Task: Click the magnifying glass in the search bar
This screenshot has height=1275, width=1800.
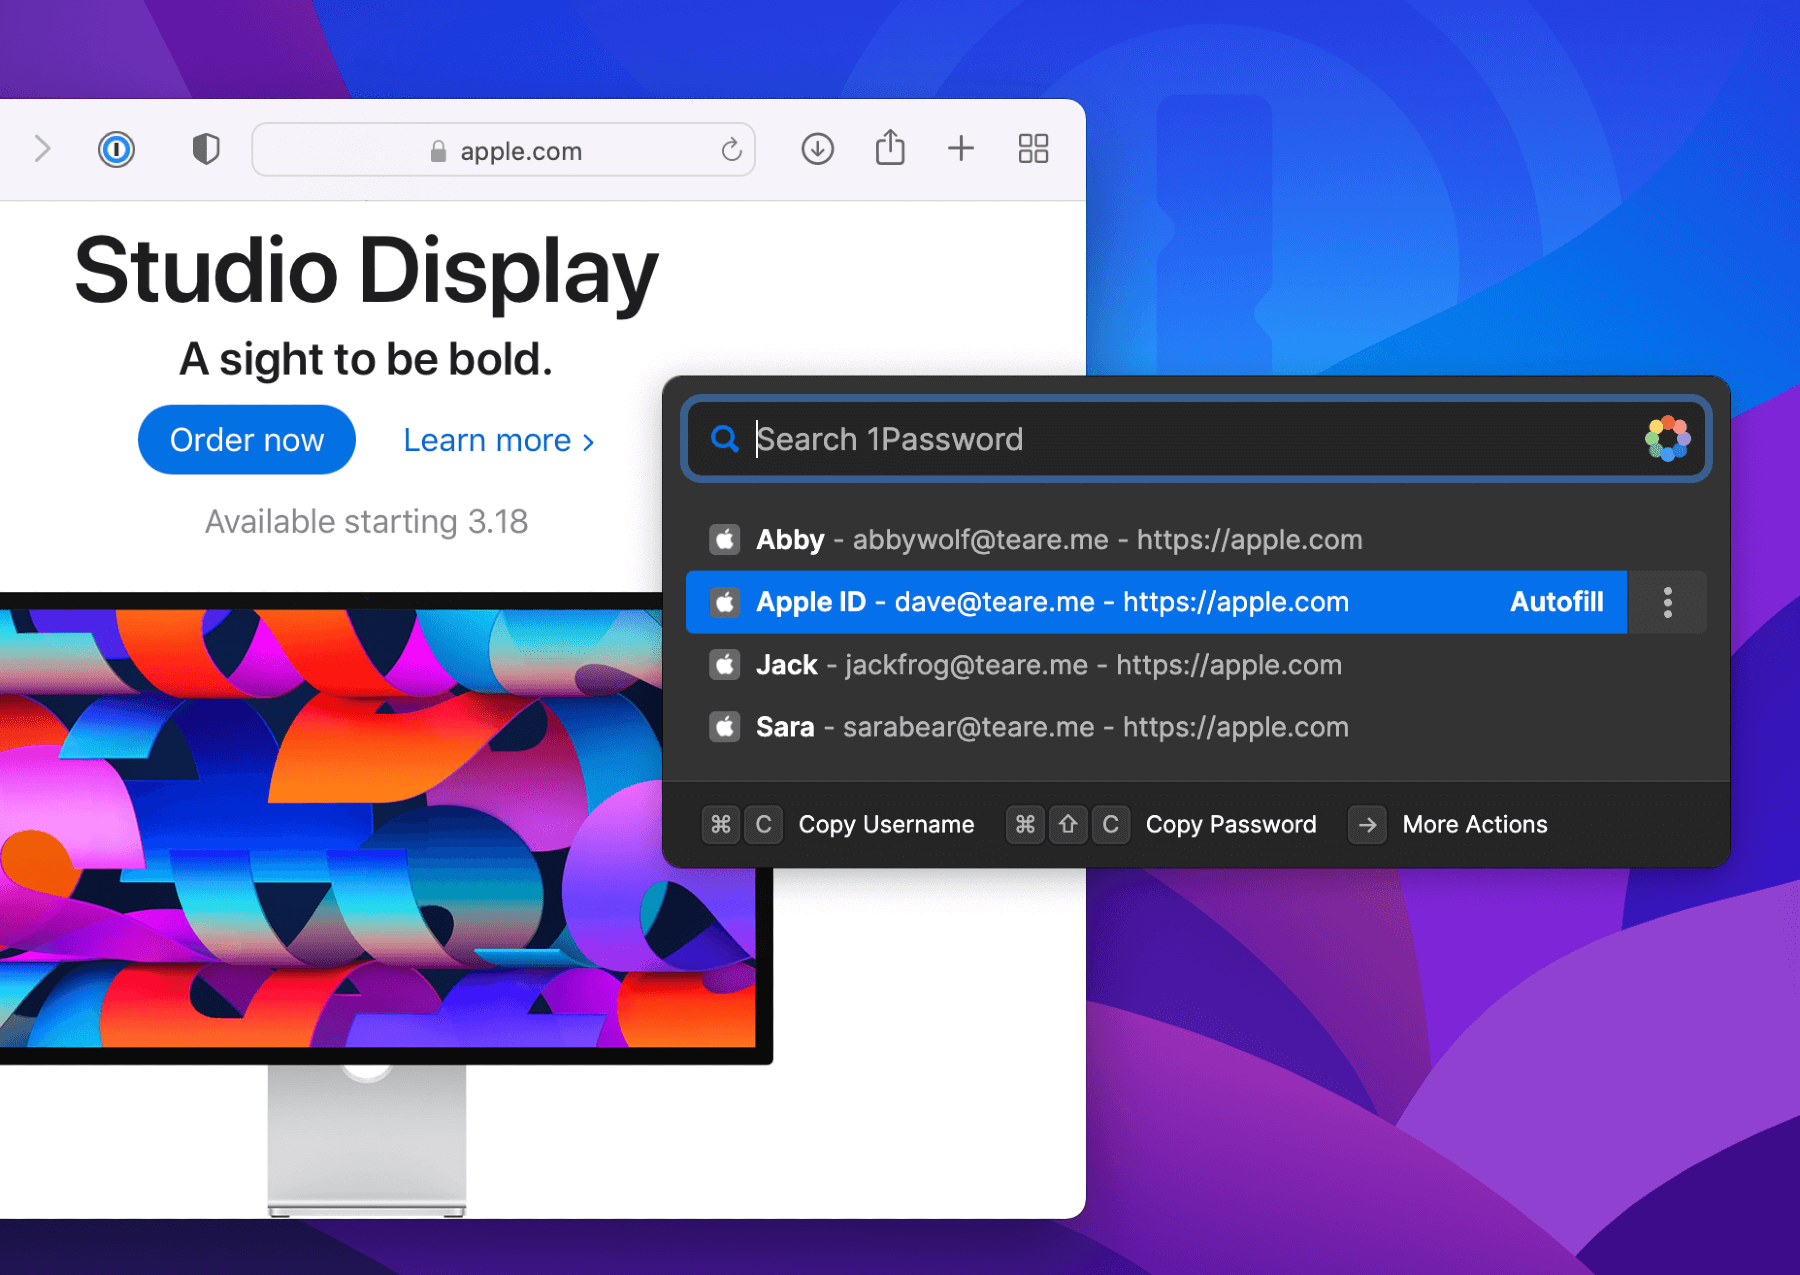Action: 724,438
